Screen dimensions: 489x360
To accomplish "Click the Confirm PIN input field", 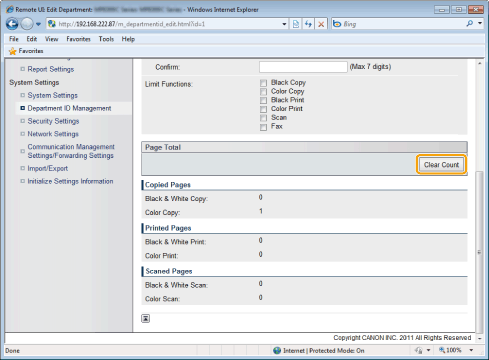I will (x=303, y=67).
